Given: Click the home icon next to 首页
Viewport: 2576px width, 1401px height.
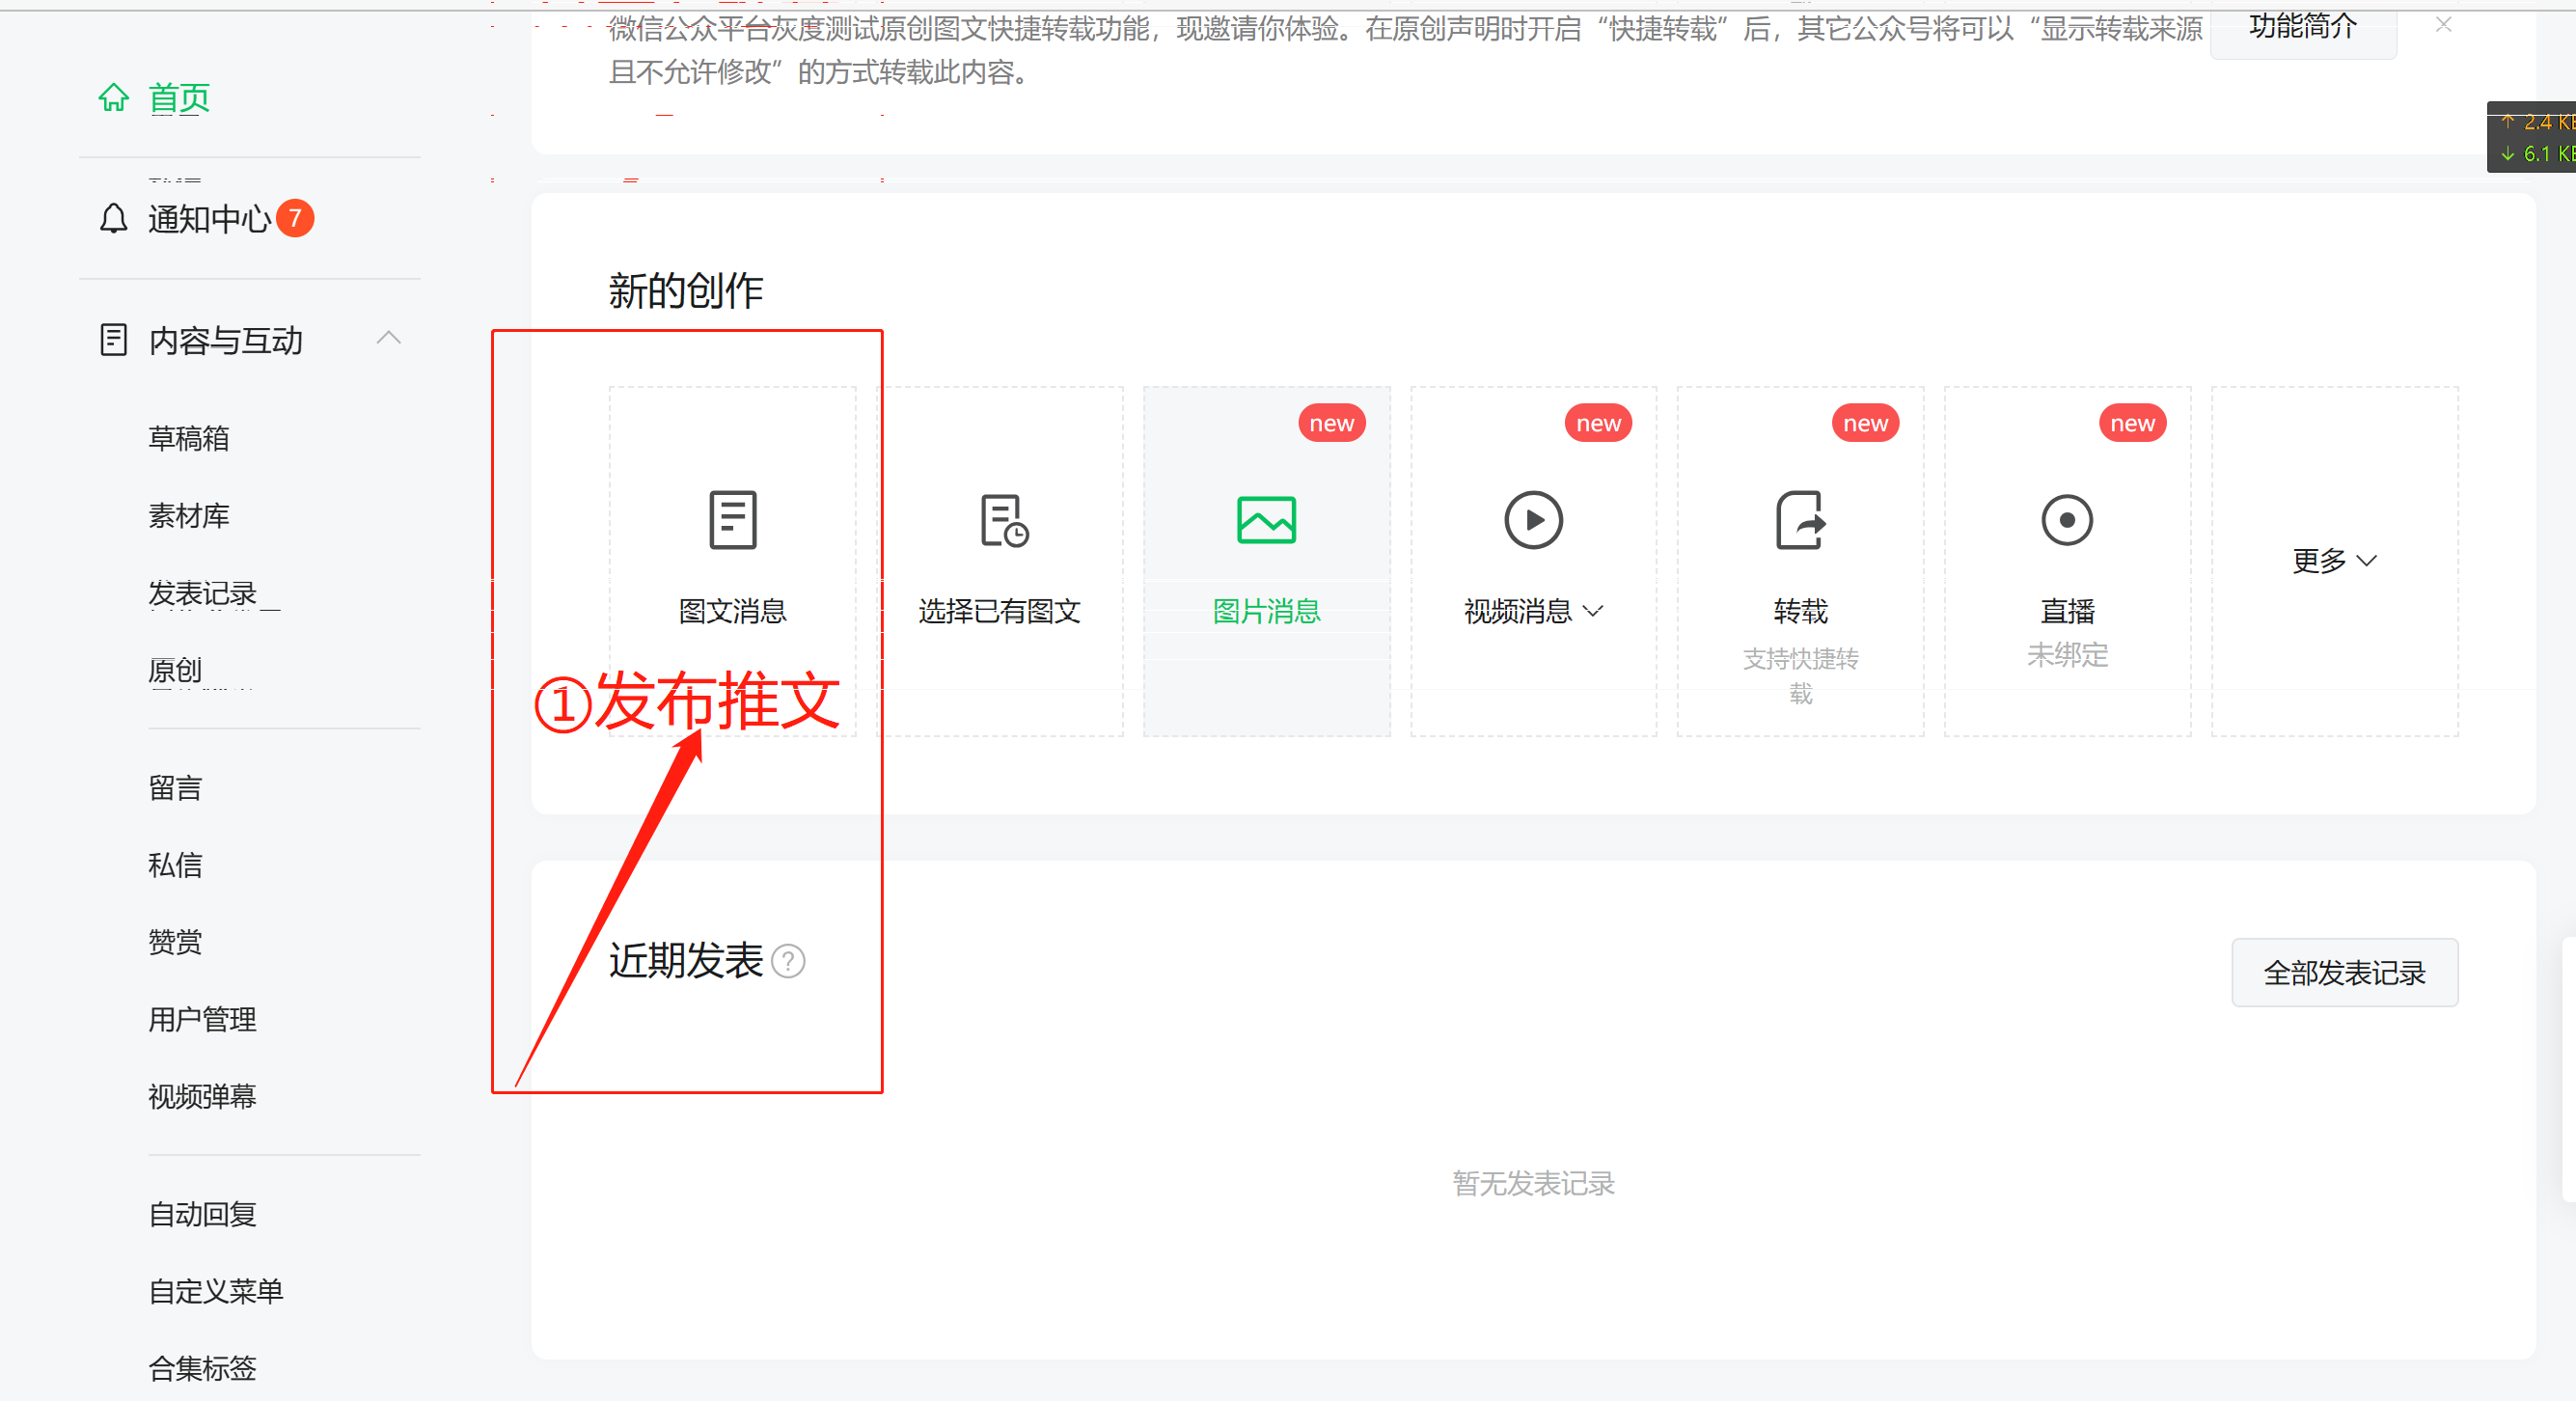Looking at the screenshot, I should point(114,98).
